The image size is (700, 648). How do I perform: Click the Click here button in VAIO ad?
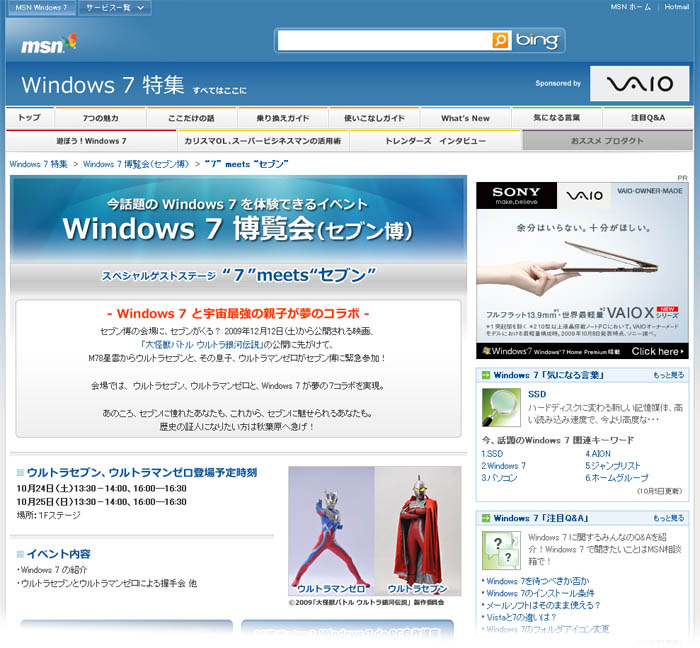click(x=657, y=352)
